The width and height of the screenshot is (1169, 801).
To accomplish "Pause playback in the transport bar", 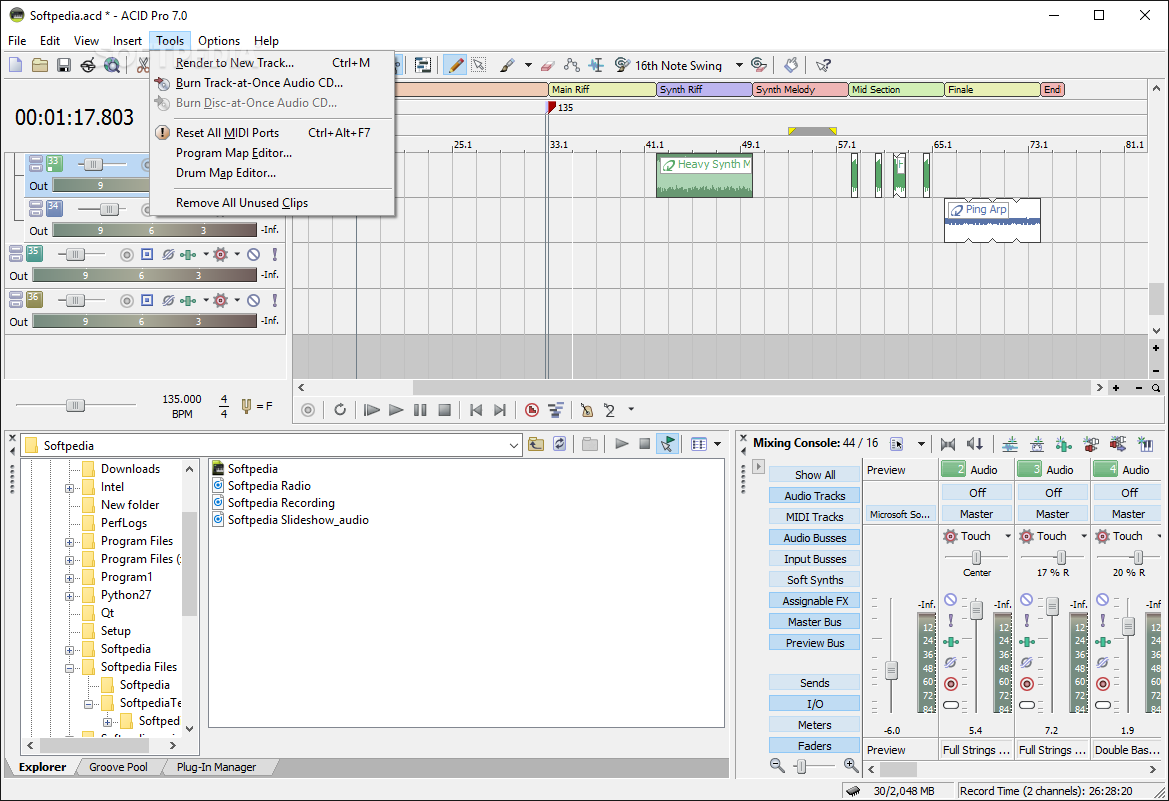I will pos(420,409).
